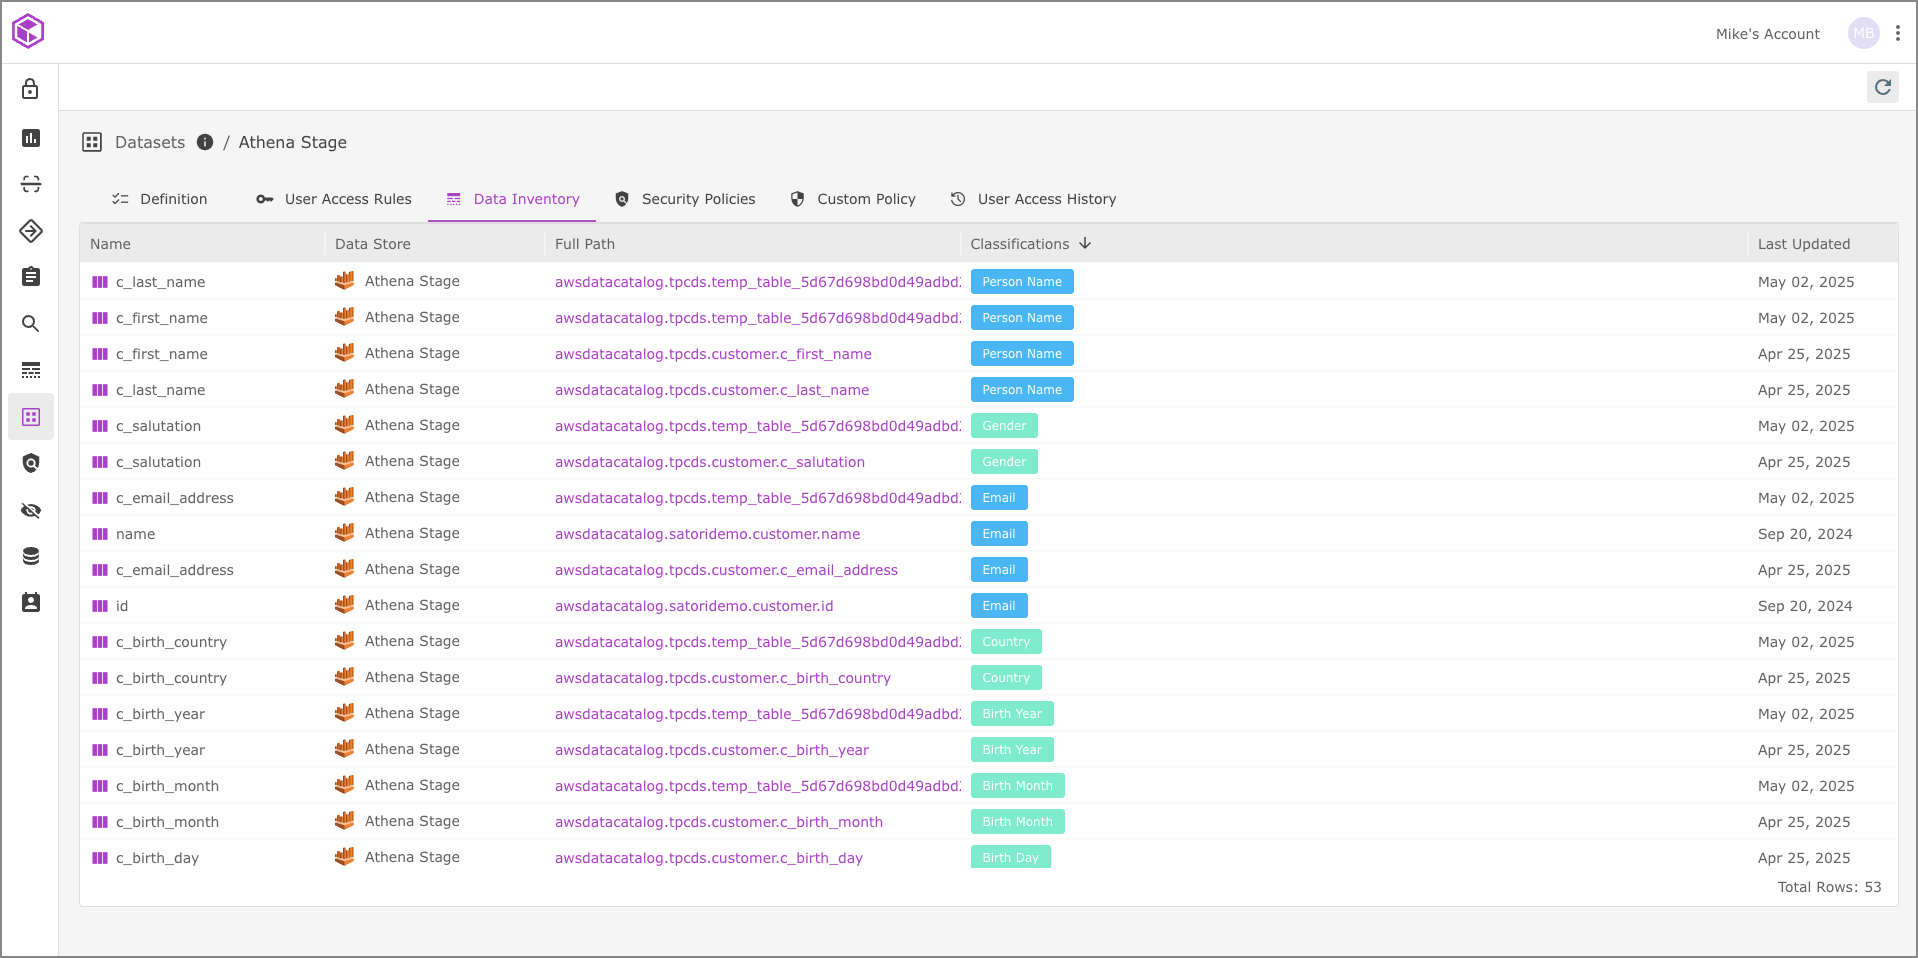
Task: Click Country tag for customer.c_birth_country
Action: [x=1006, y=678]
